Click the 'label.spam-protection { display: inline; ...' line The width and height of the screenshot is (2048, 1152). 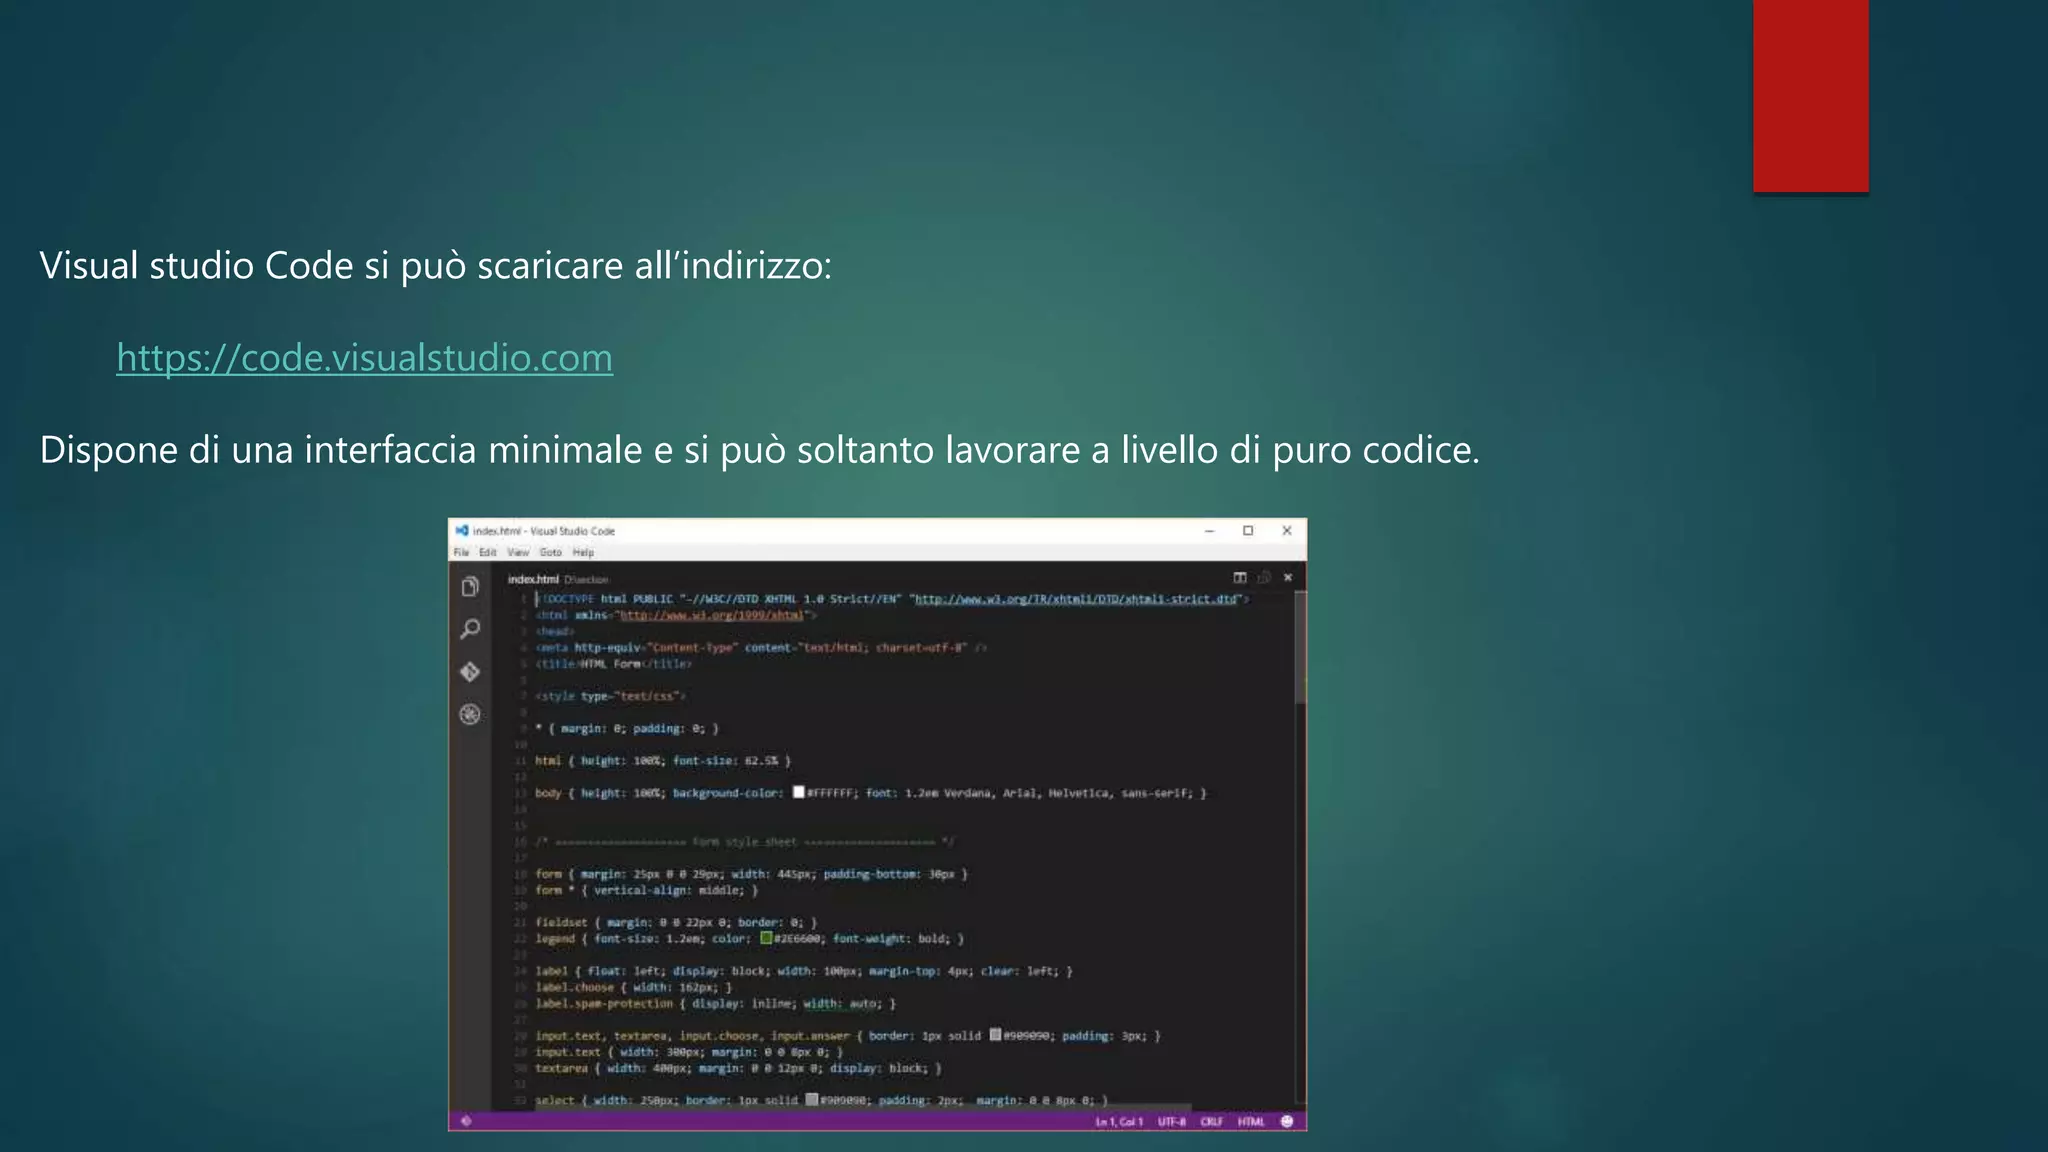tap(716, 1003)
